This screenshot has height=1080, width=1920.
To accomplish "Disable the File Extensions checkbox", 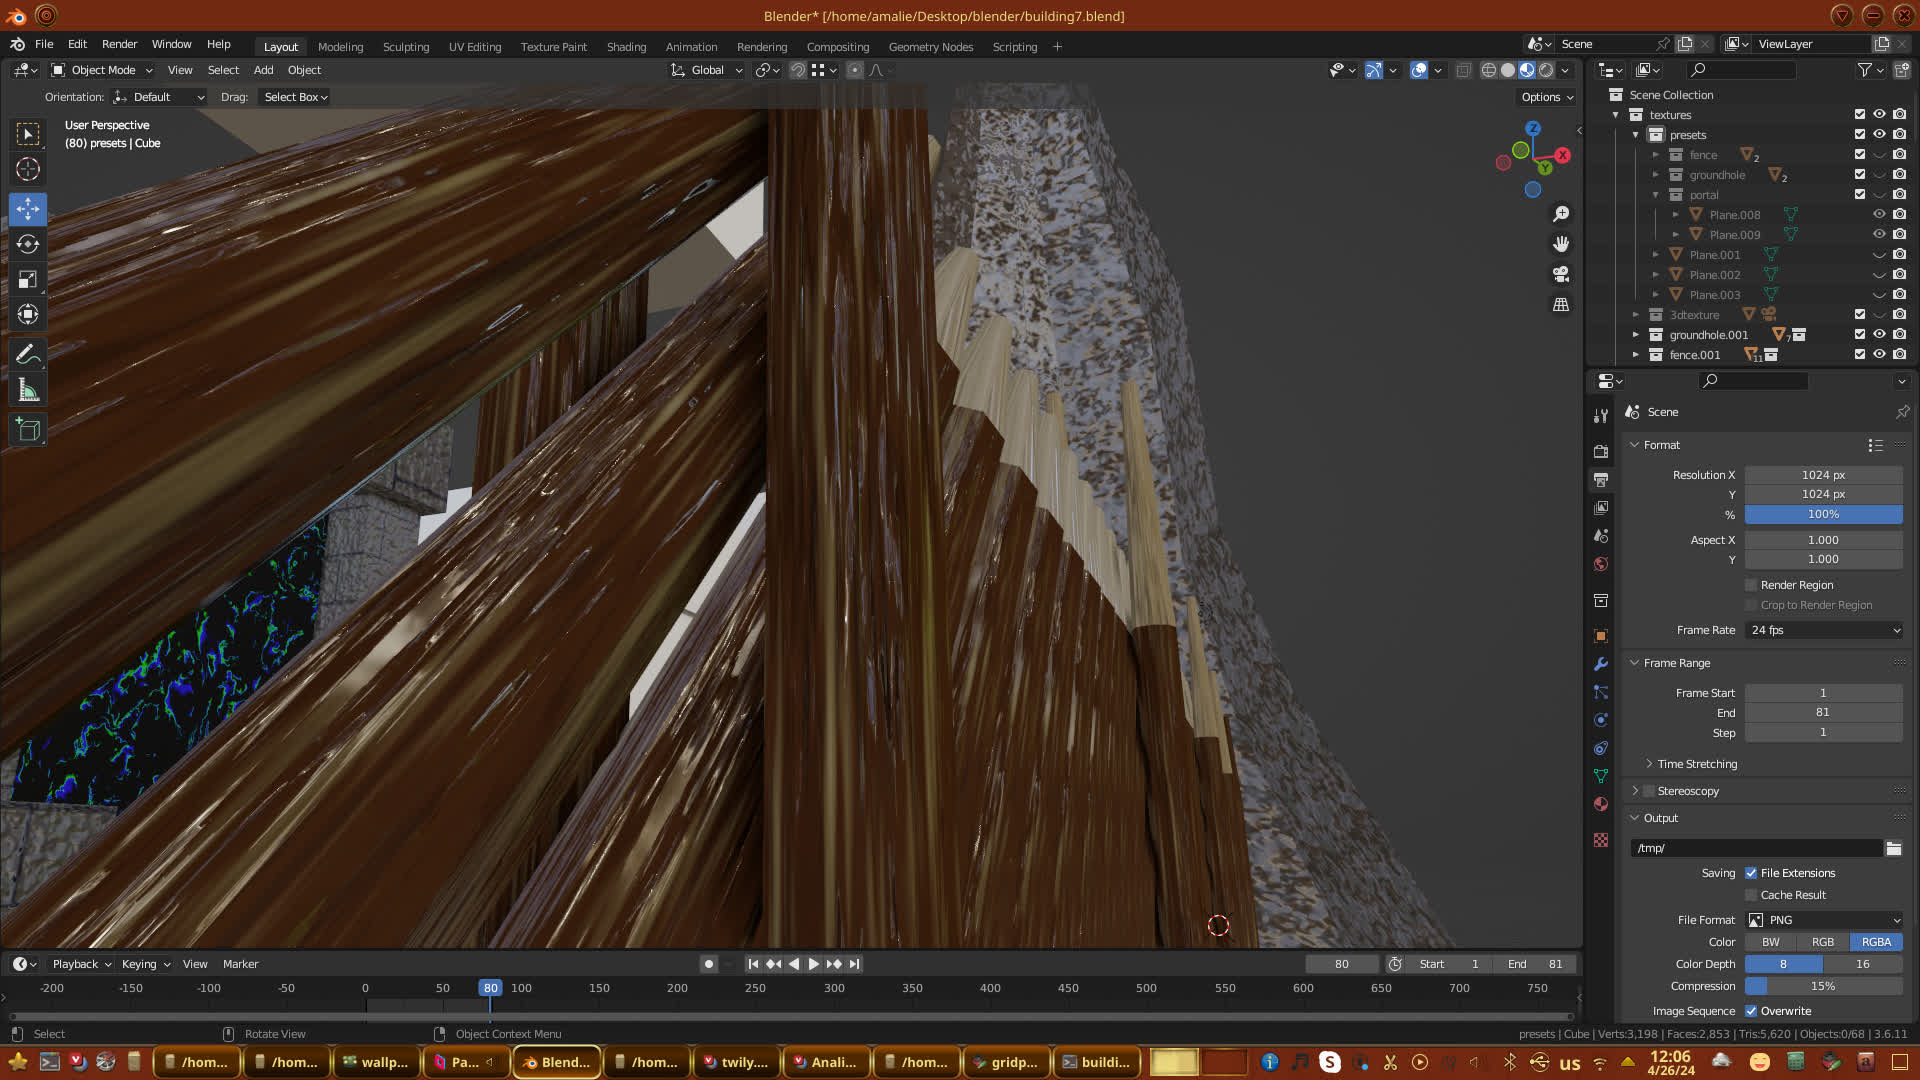I will click(1751, 873).
